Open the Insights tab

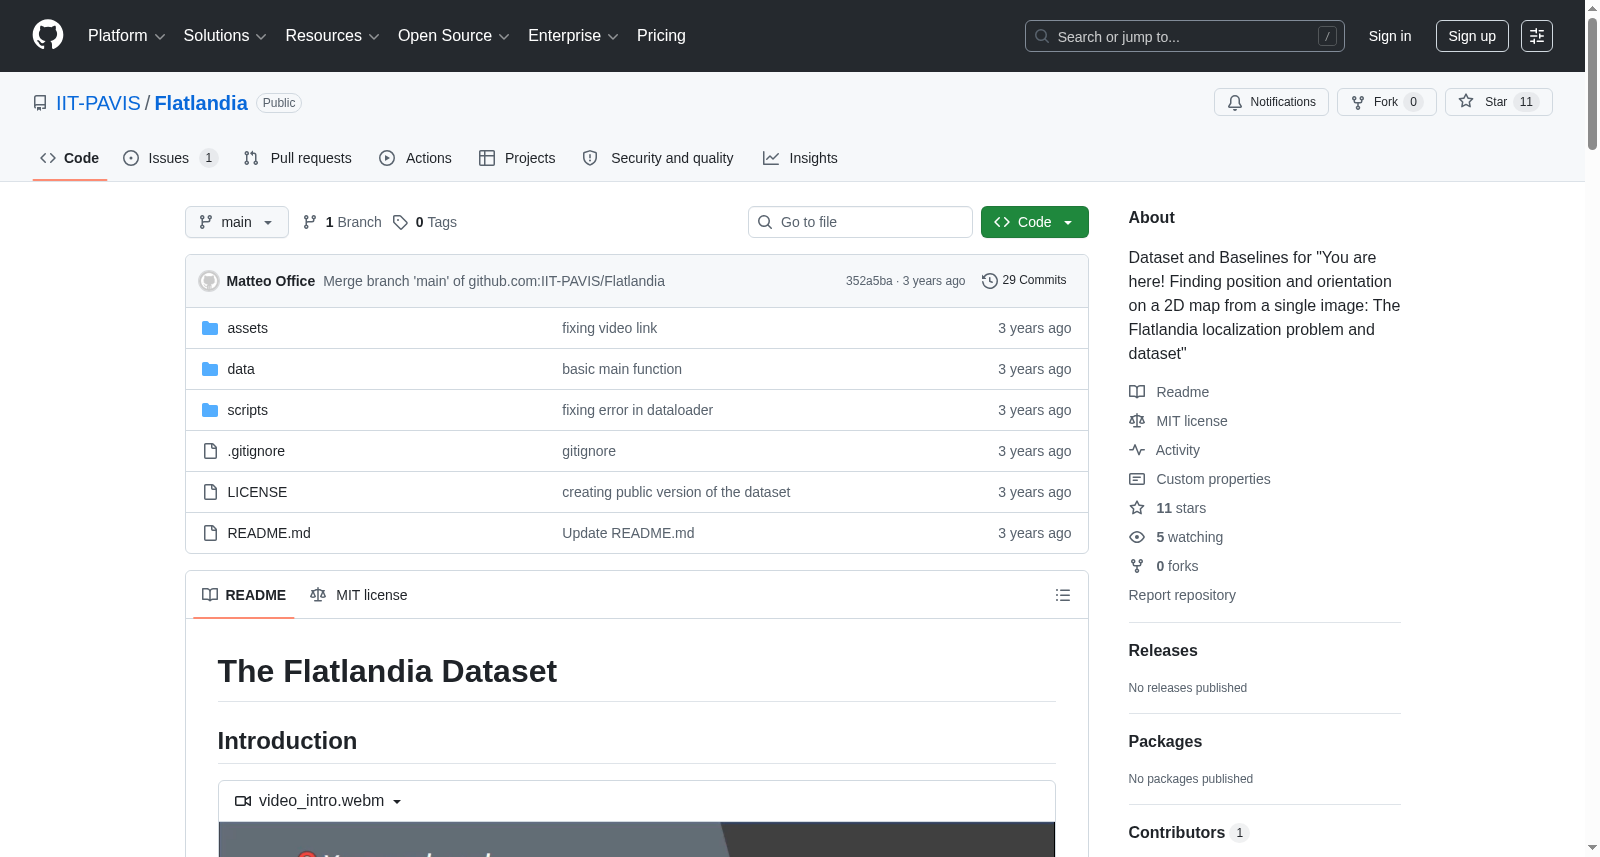[x=800, y=158]
